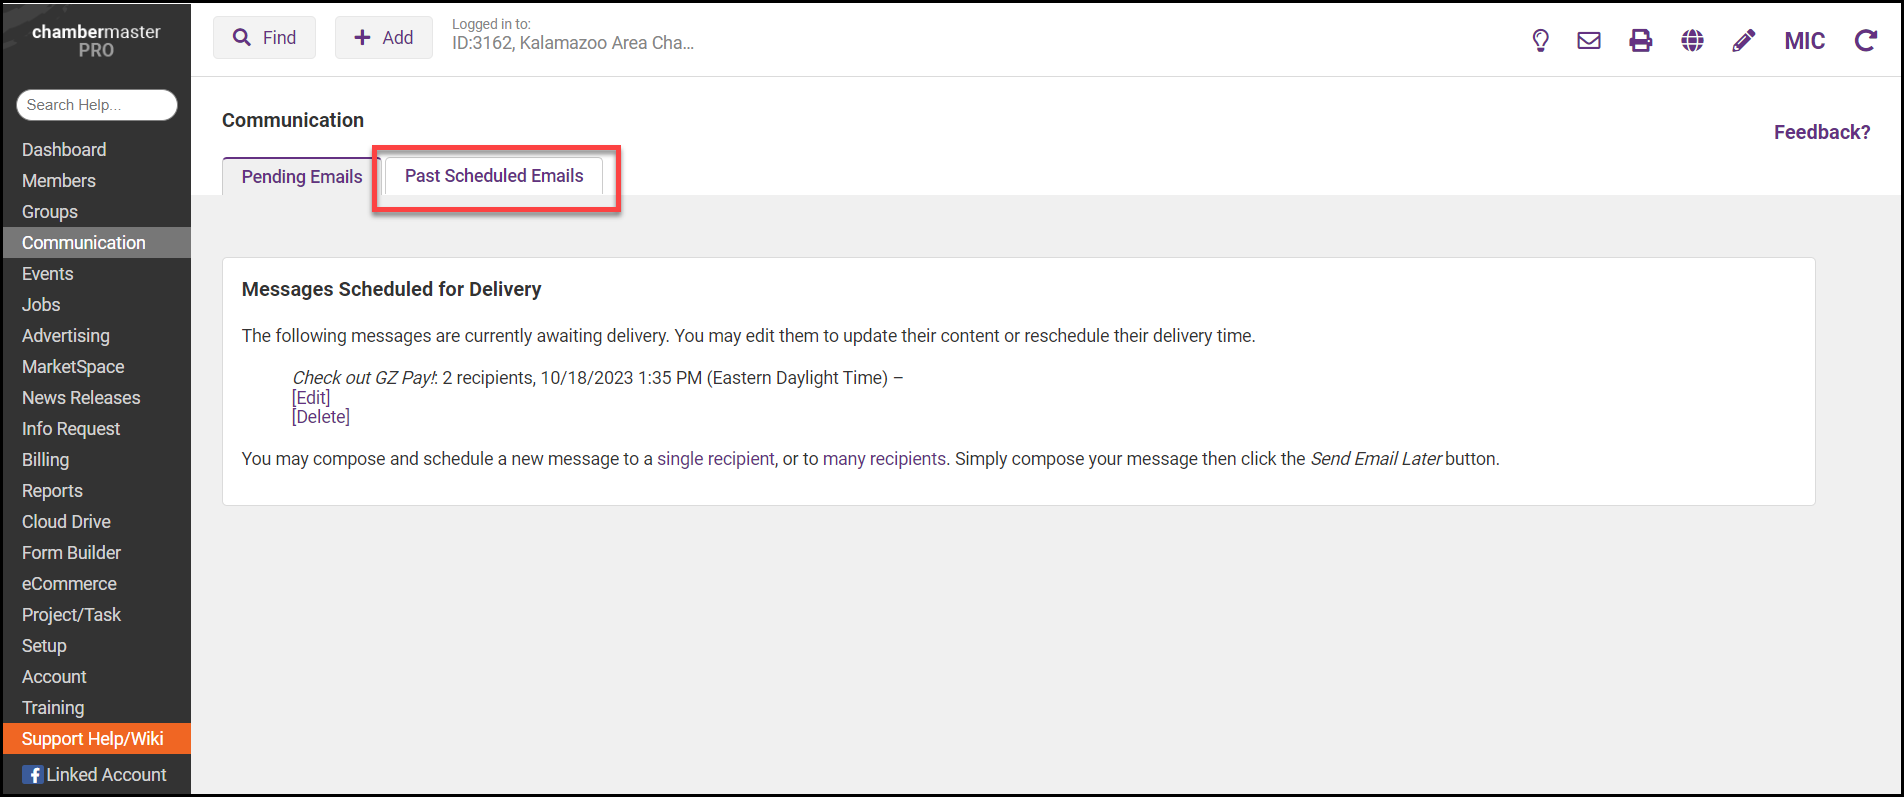This screenshot has width=1904, height=797.
Task: Go to Support Help/Wiki in sidebar
Action: click(x=93, y=739)
